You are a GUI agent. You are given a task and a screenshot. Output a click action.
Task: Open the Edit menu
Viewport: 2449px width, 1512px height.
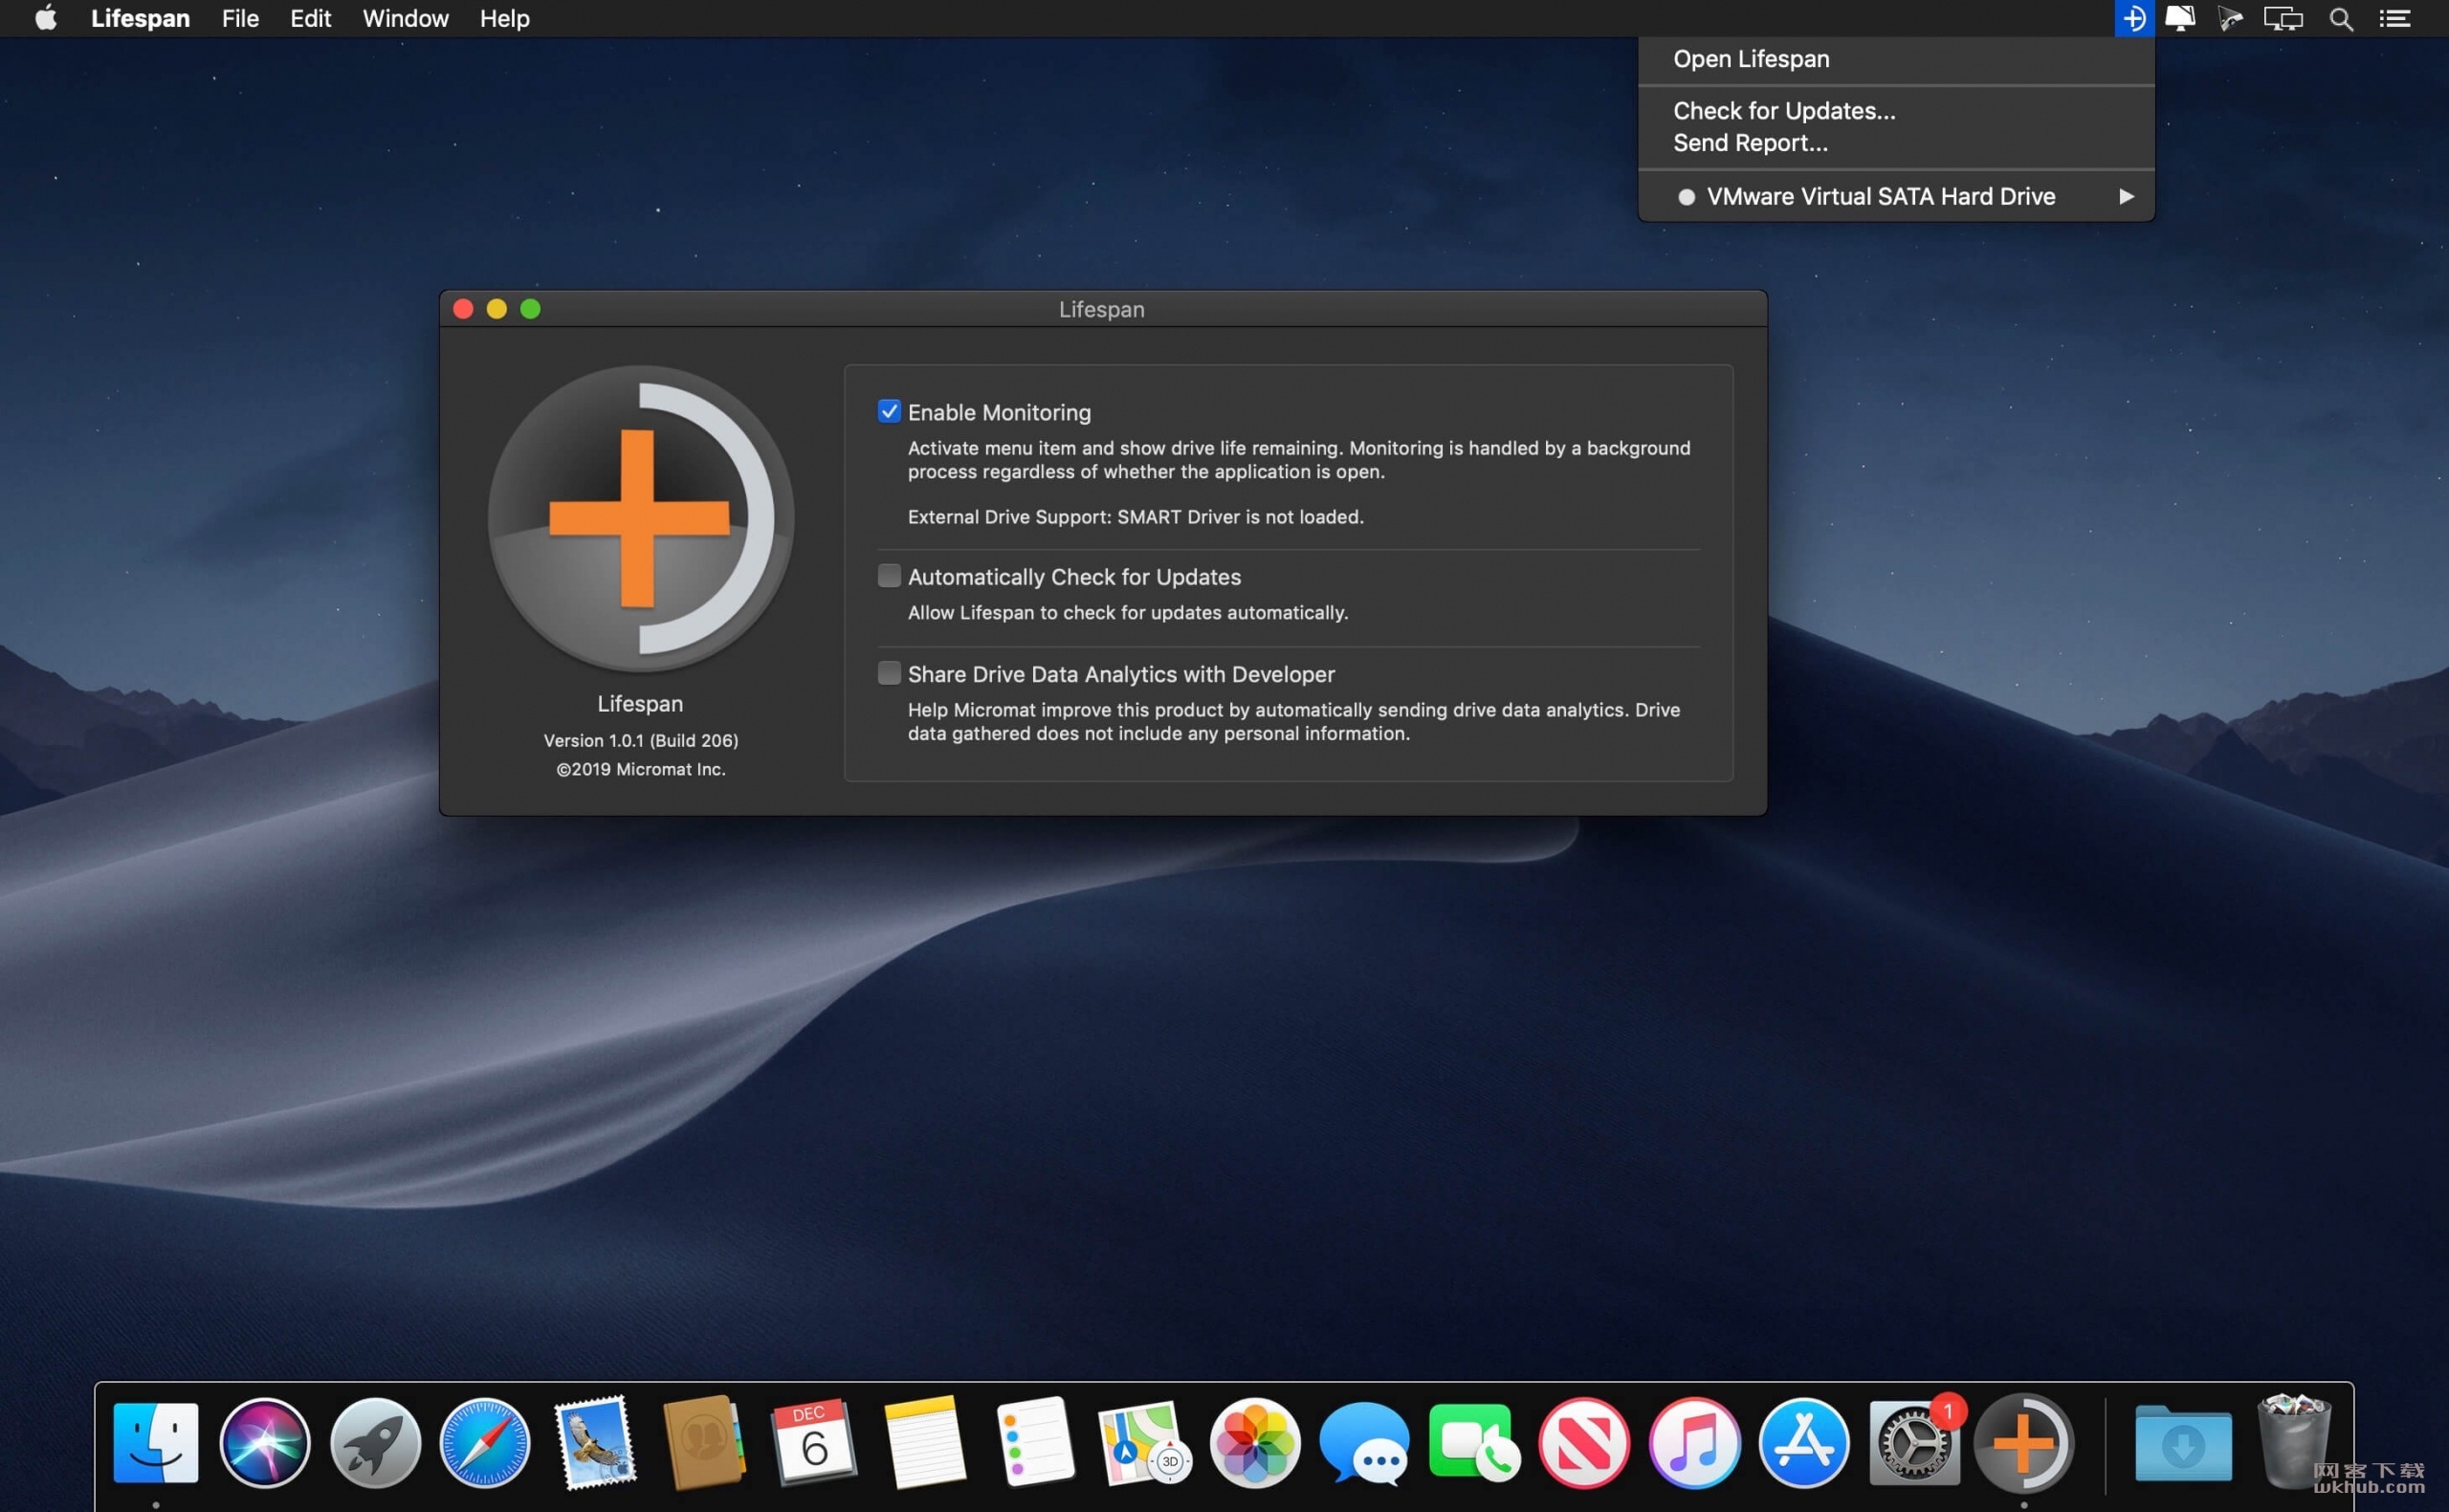point(310,18)
